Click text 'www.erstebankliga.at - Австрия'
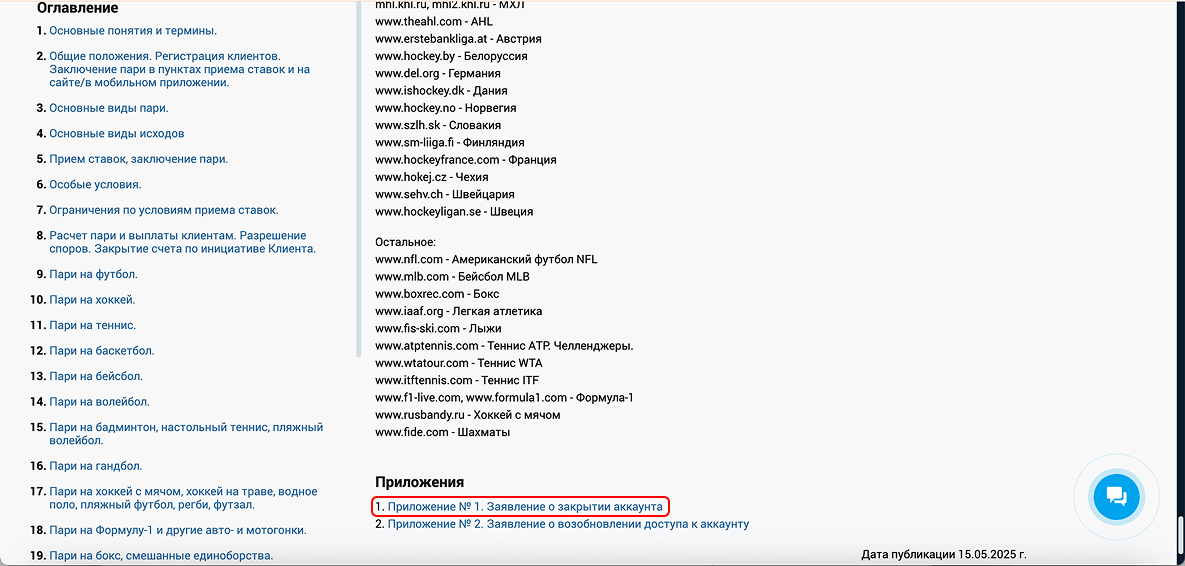The height and width of the screenshot is (566, 1185). (458, 39)
